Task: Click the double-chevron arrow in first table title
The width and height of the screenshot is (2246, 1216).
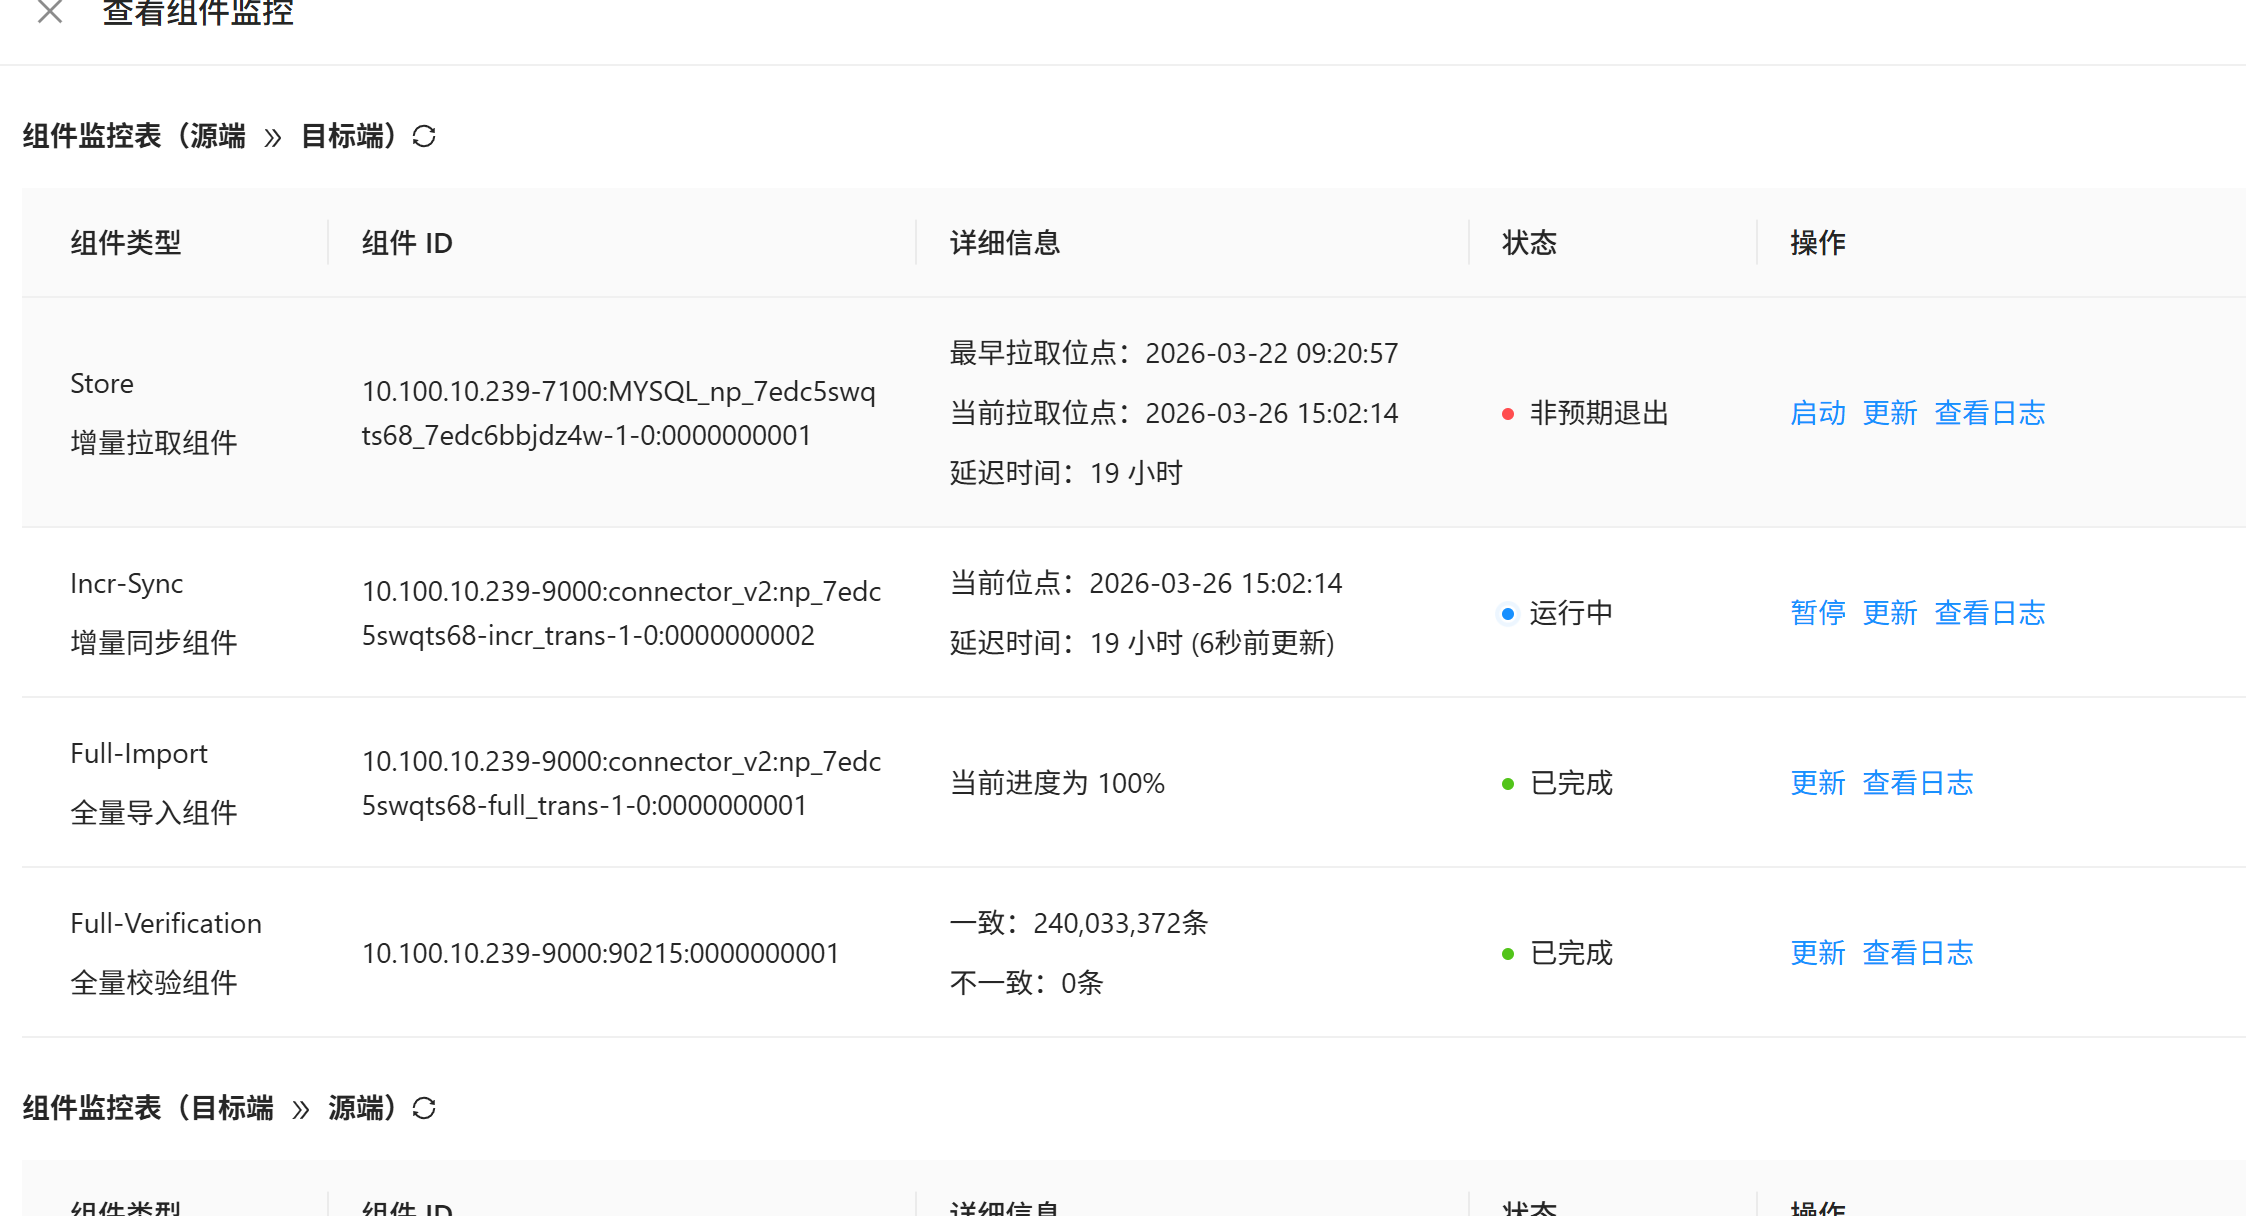Action: click(273, 137)
